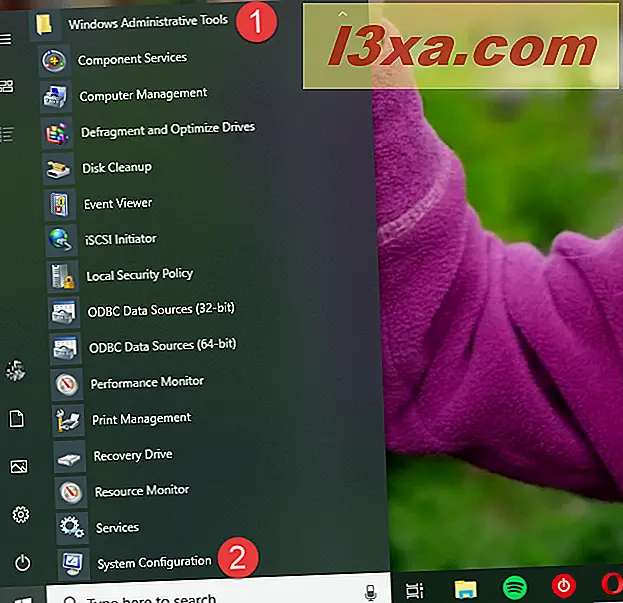Viewport: 623px width, 603px height.
Task: Open the System Configuration monitor icon
Action: 73,564
